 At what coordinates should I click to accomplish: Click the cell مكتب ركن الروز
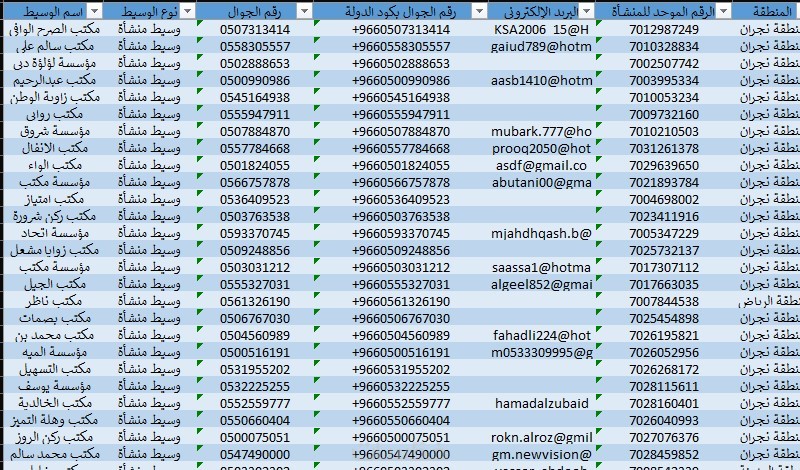pos(53,437)
